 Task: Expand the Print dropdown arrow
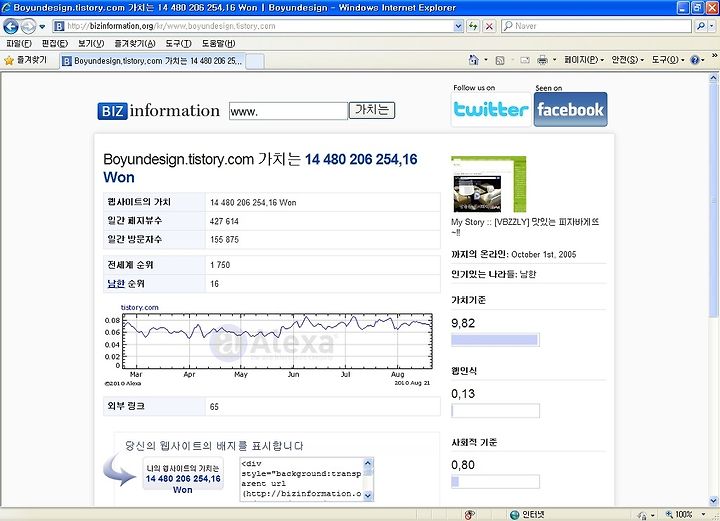554,60
